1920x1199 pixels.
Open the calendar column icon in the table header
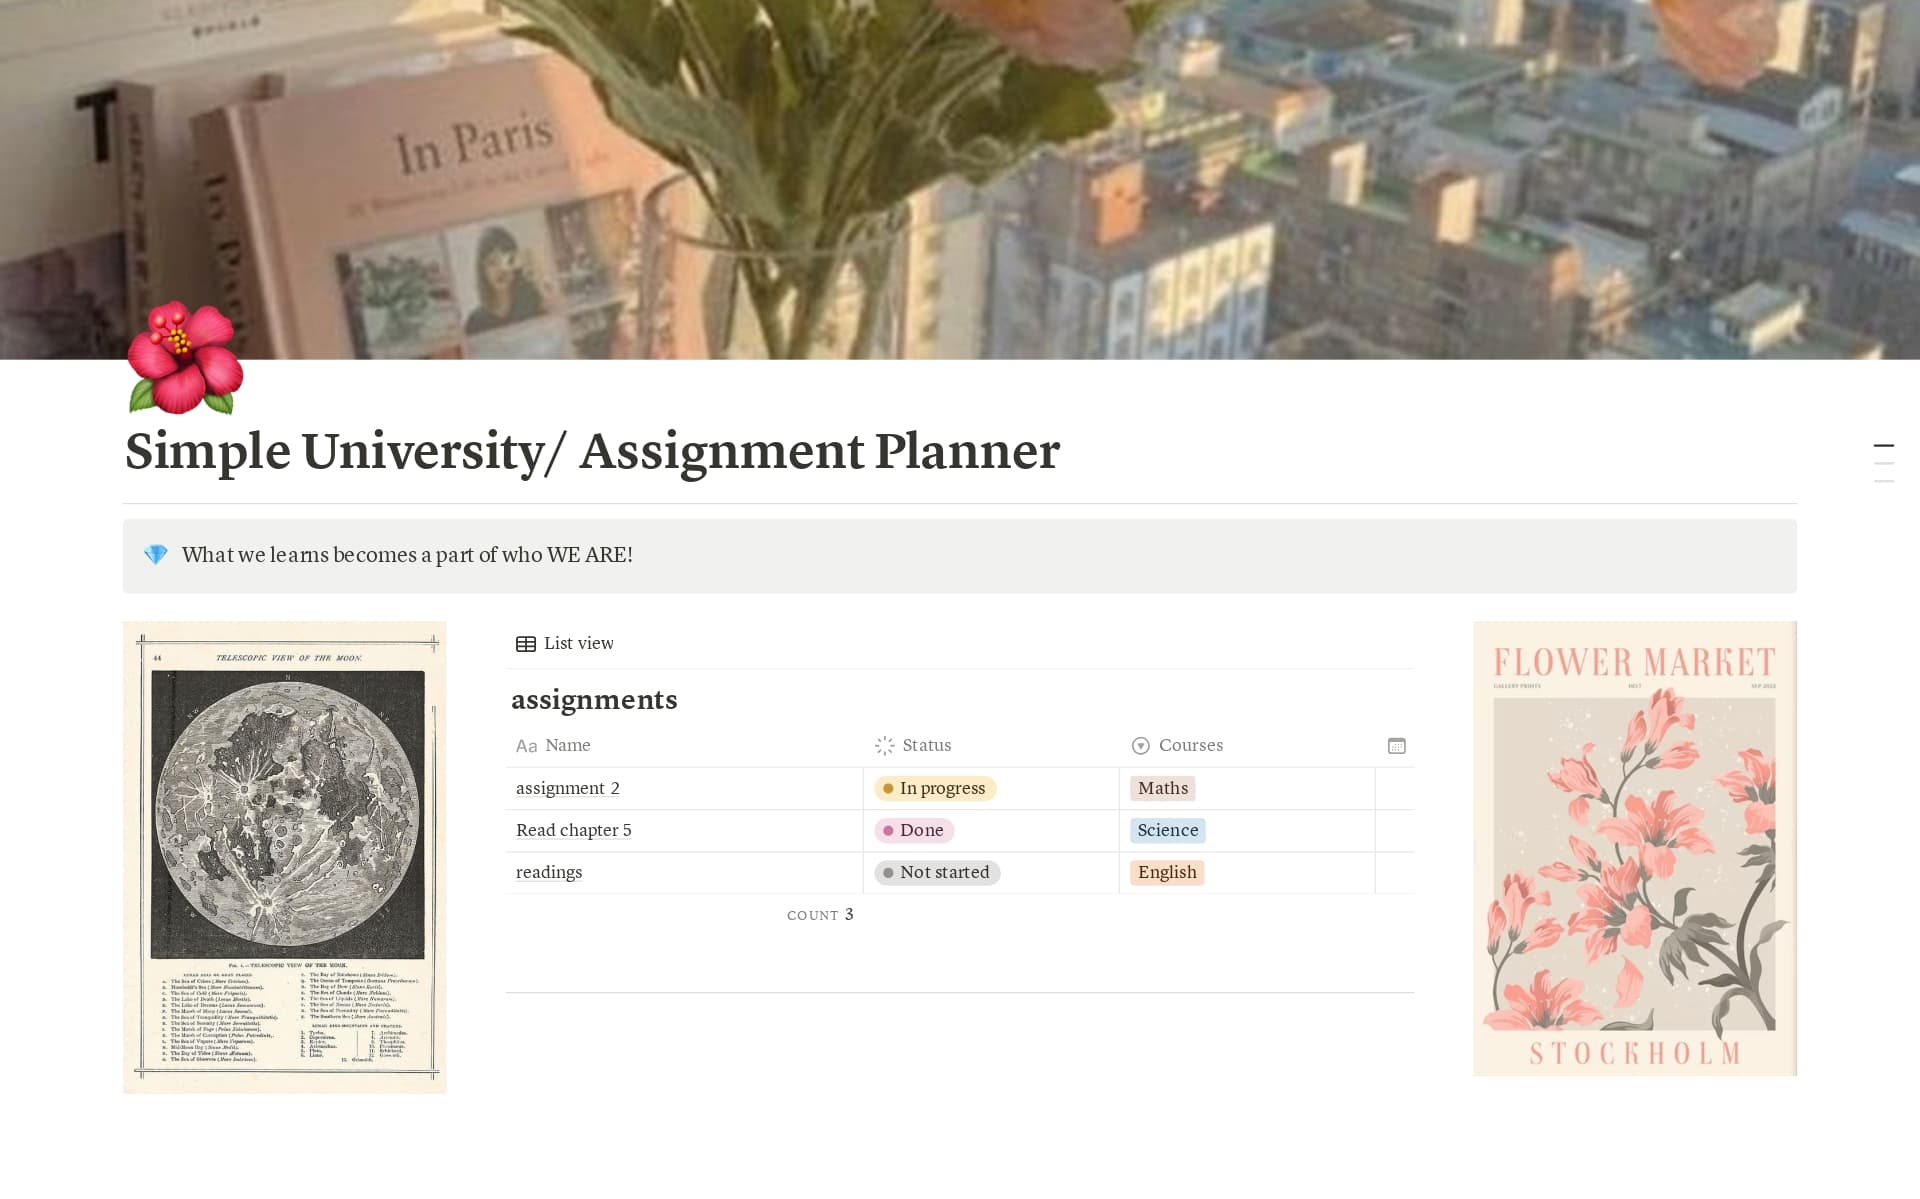(x=1396, y=745)
